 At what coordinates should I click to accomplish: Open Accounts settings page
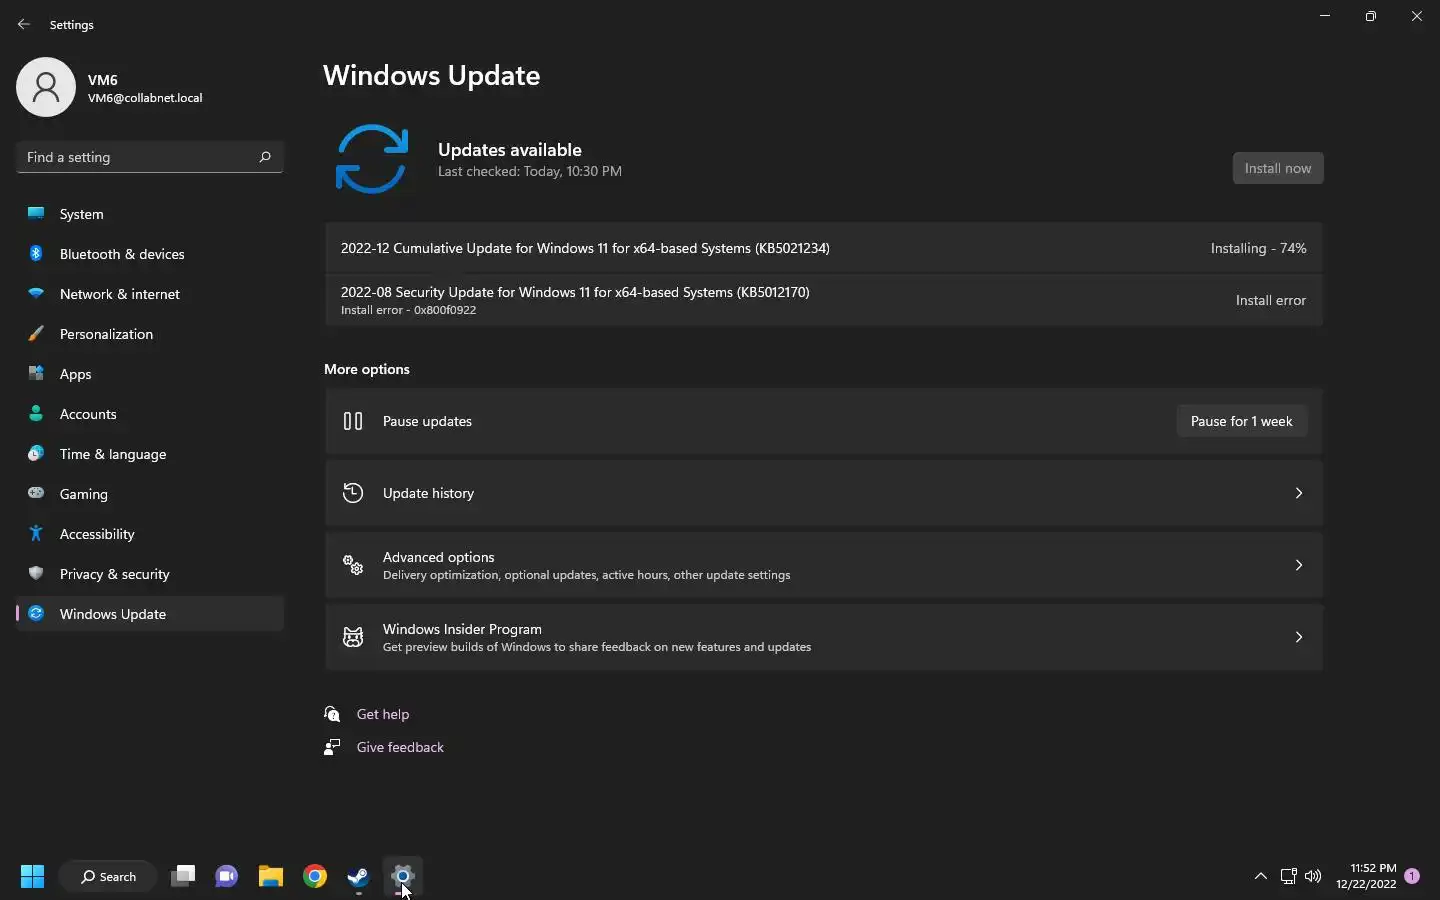(x=150, y=414)
